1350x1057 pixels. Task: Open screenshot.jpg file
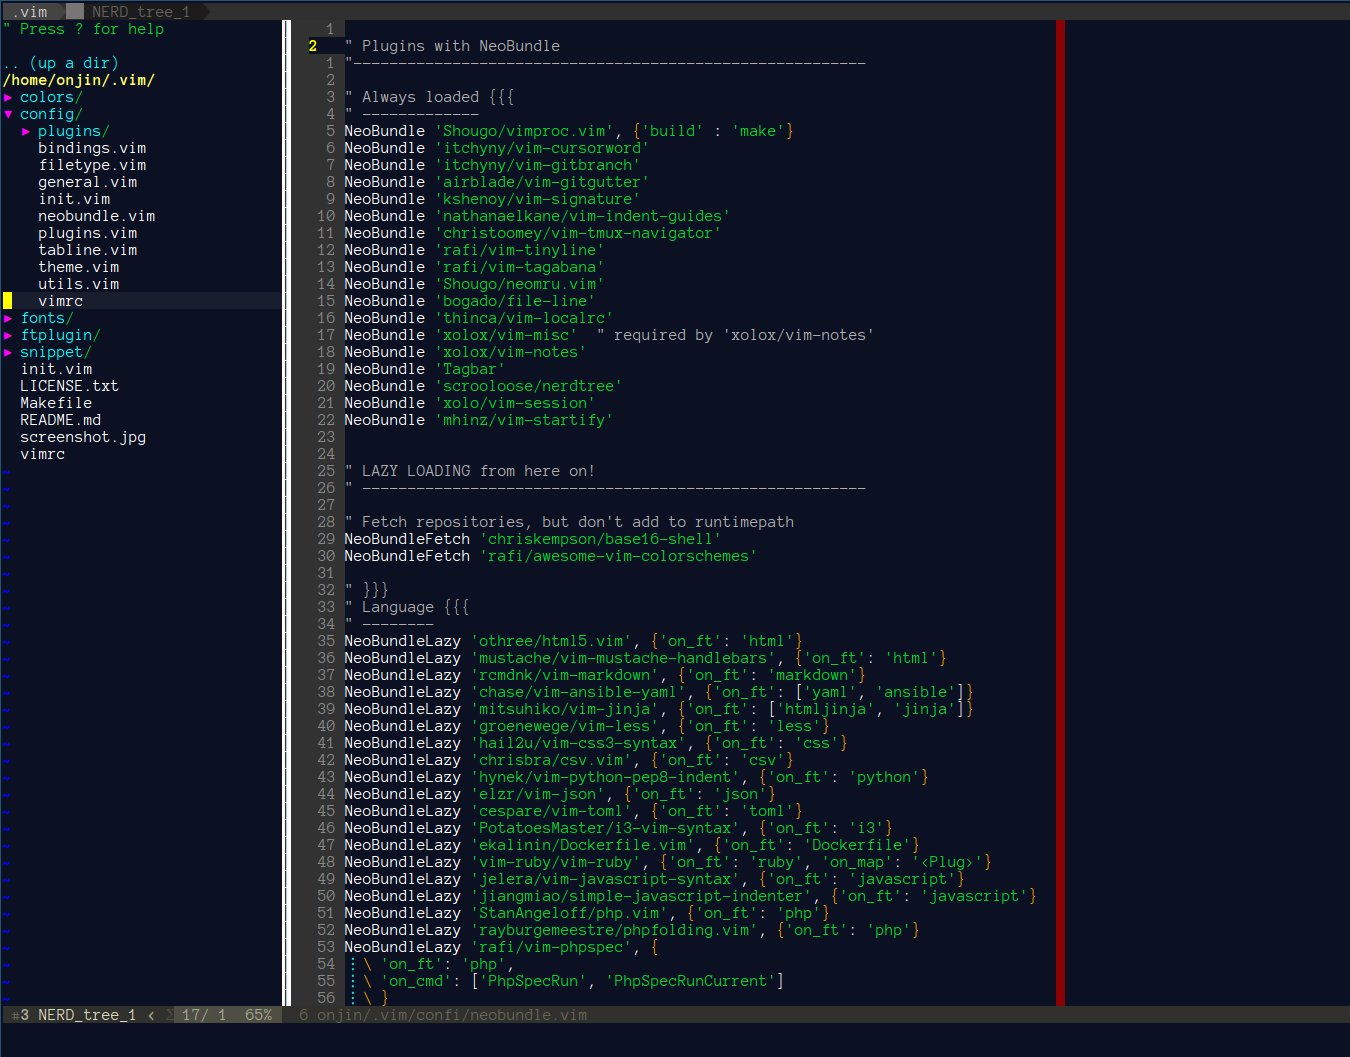click(x=83, y=437)
